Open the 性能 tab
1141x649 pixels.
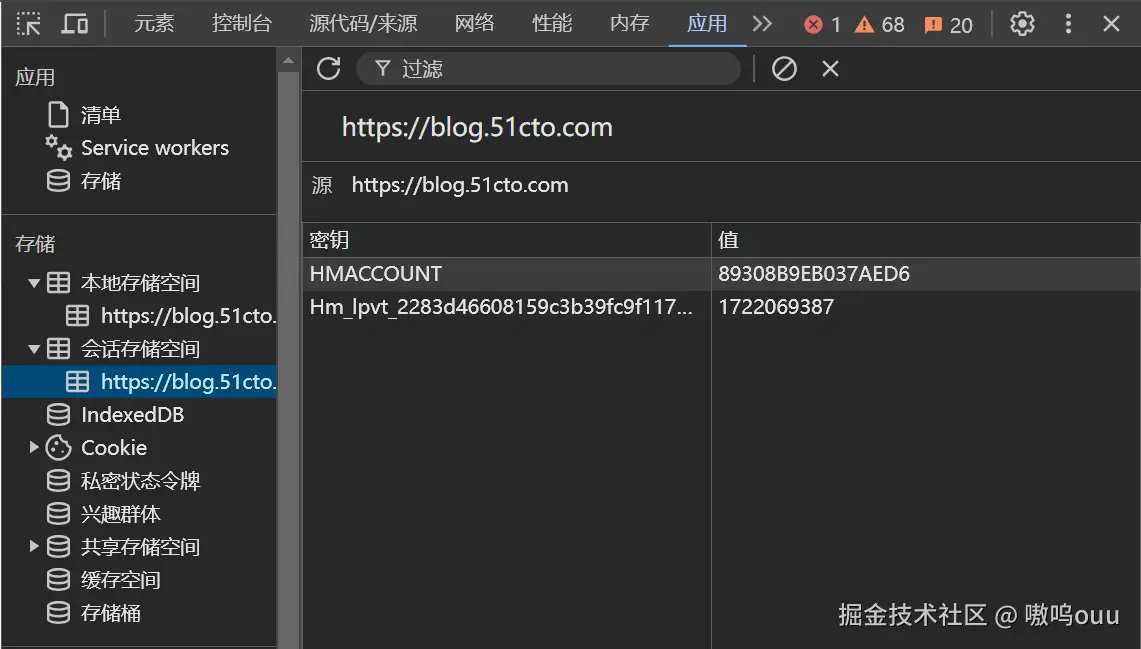point(552,24)
